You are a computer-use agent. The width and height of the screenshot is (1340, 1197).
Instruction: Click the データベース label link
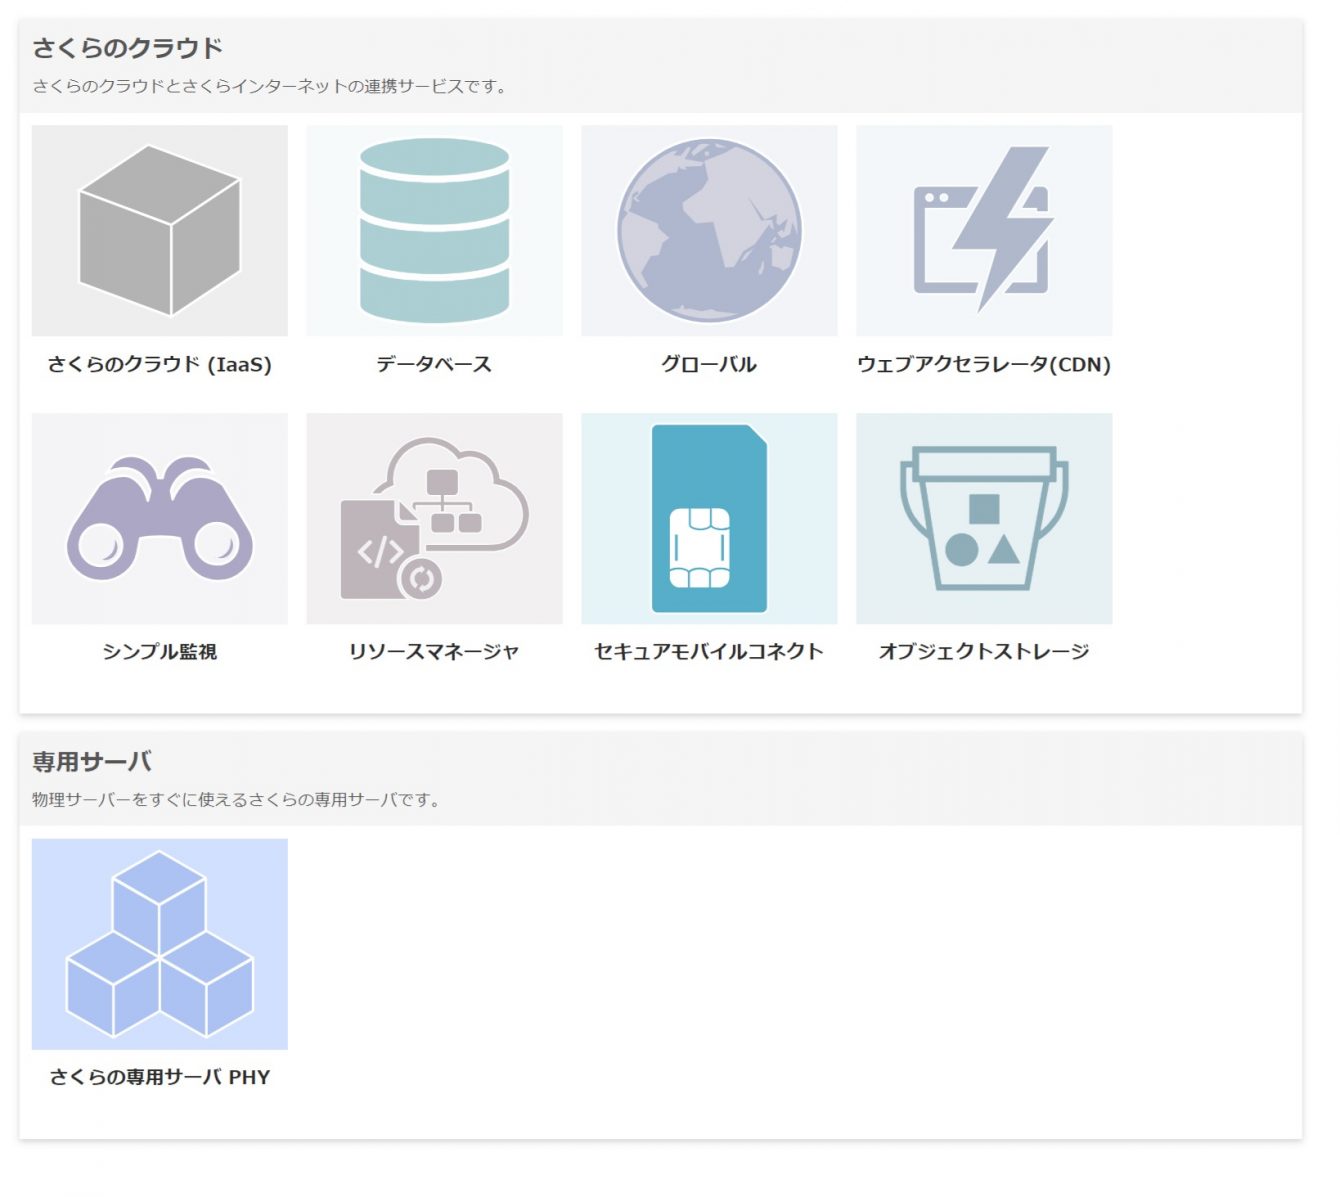click(x=433, y=365)
